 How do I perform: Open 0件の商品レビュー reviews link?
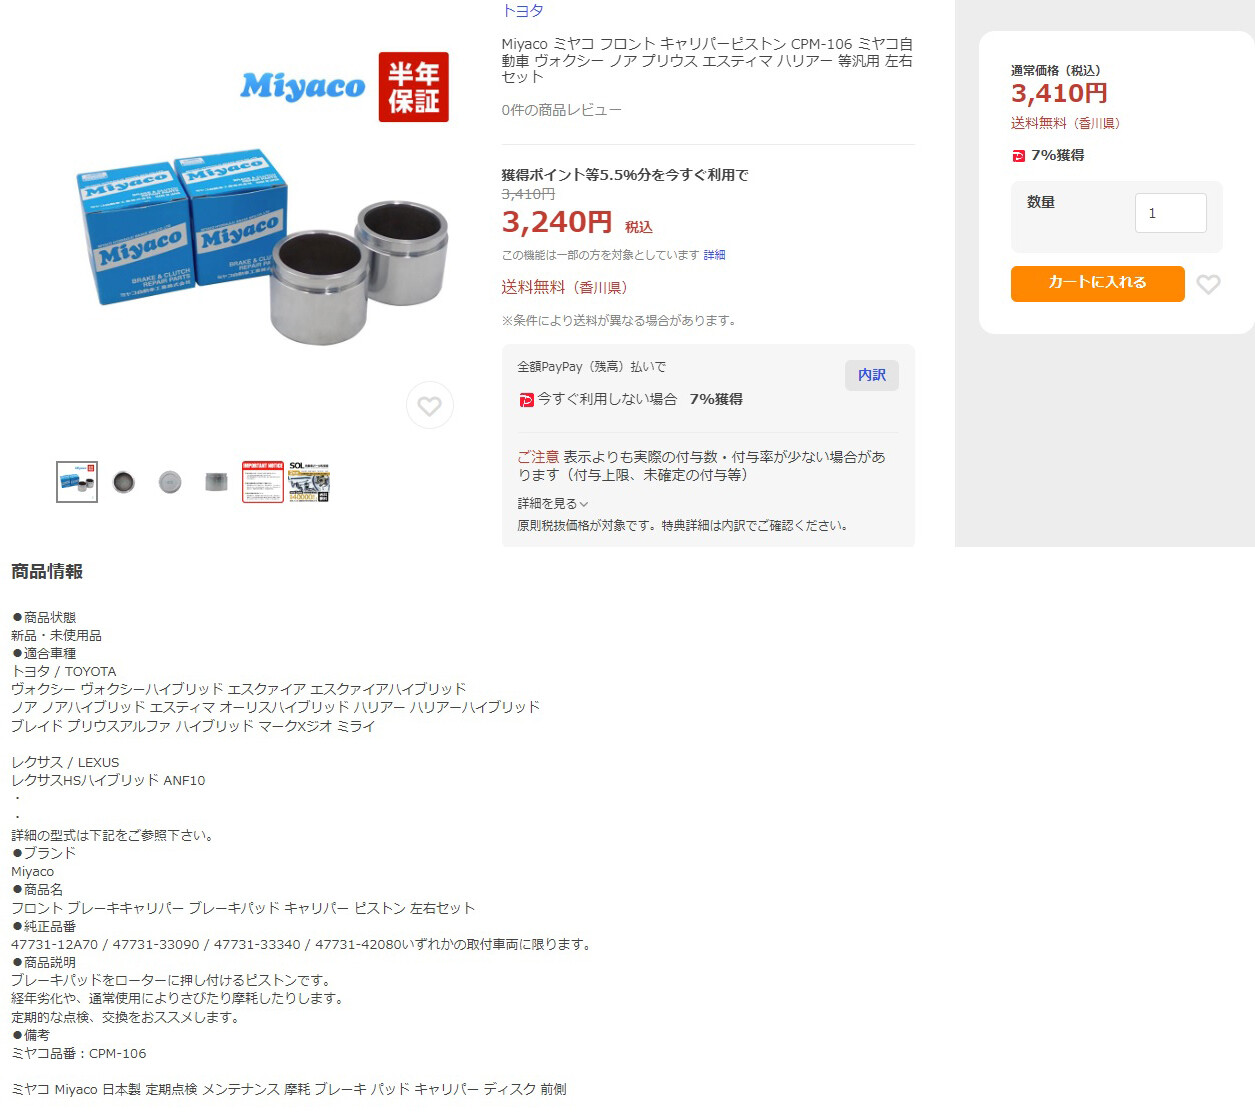click(561, 110)
